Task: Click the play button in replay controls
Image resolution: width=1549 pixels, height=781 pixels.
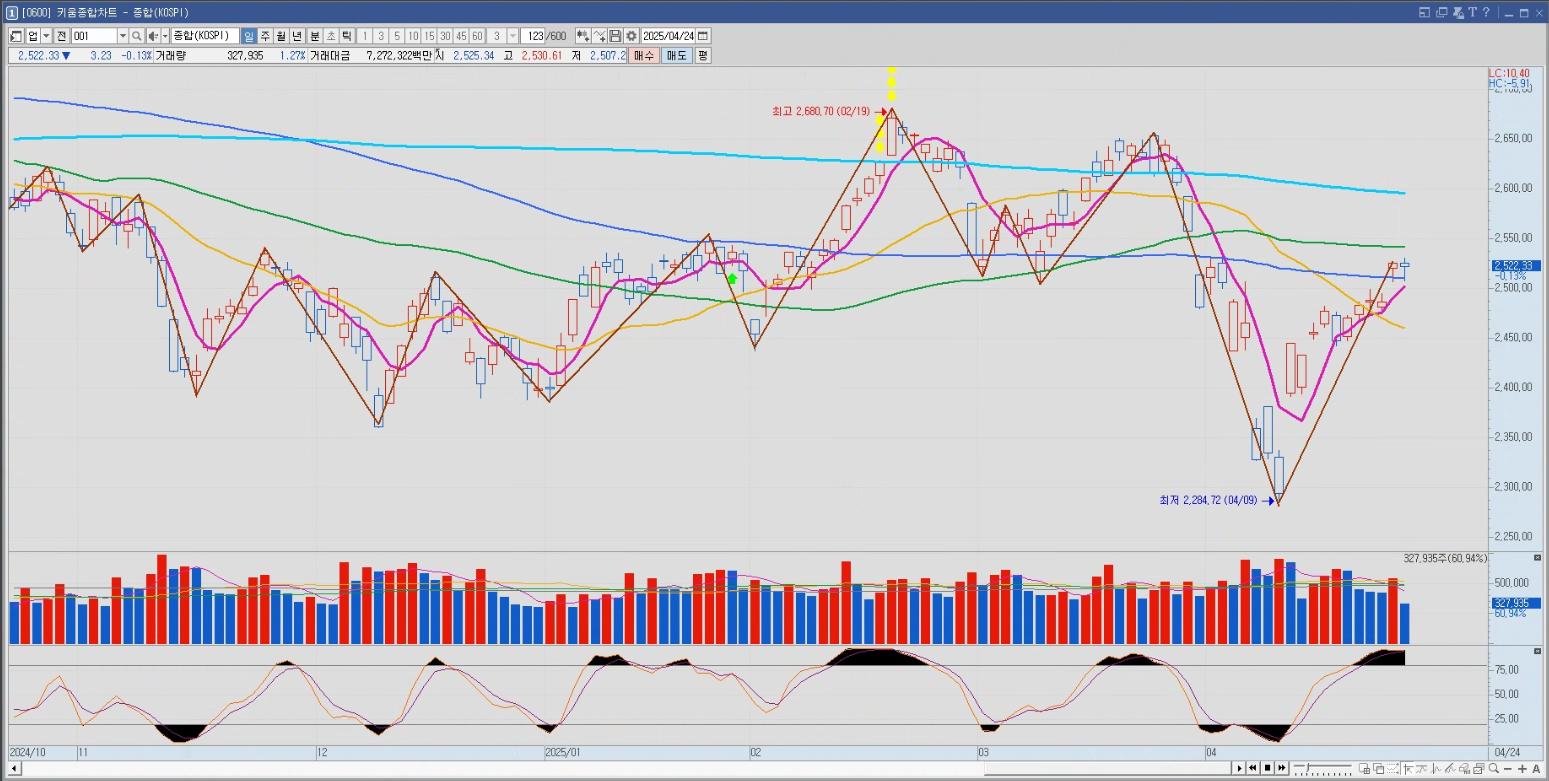Action: (x=1239, y=768)
